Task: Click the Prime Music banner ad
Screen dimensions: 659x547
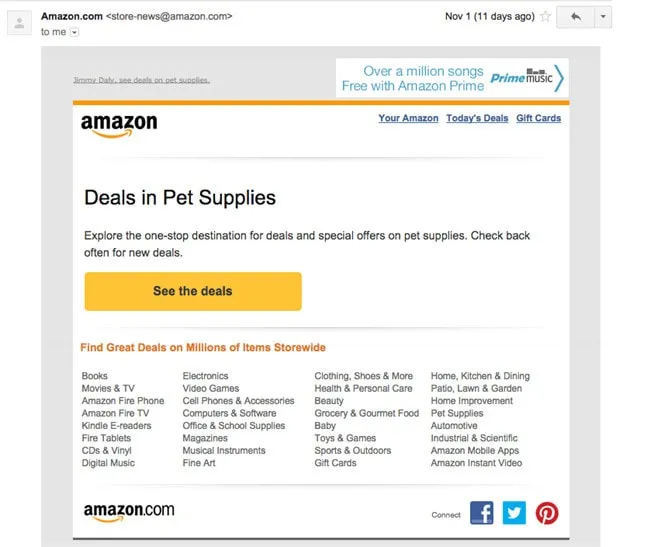Action: (451, 78)
